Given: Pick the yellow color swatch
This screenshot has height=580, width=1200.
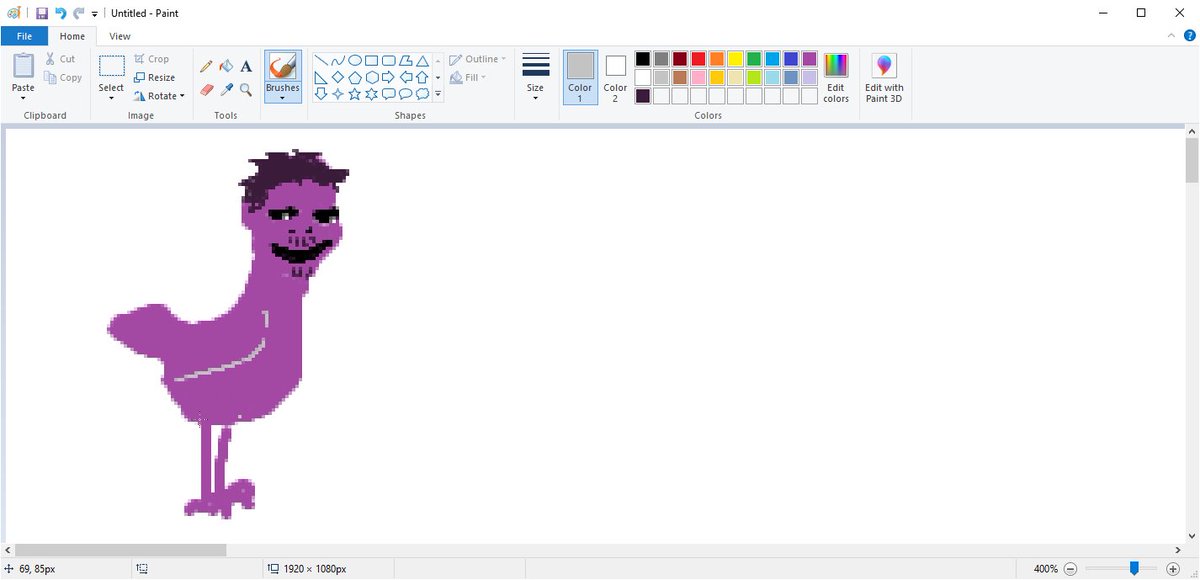Looking at the screenshot, I should pos(735,59).
